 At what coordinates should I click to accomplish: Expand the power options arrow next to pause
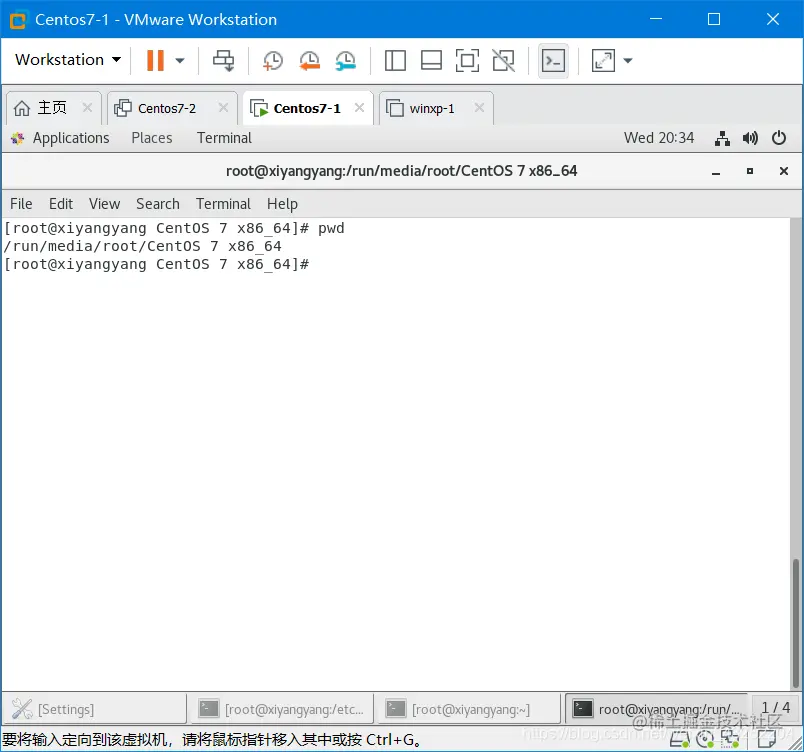(179, 60)
